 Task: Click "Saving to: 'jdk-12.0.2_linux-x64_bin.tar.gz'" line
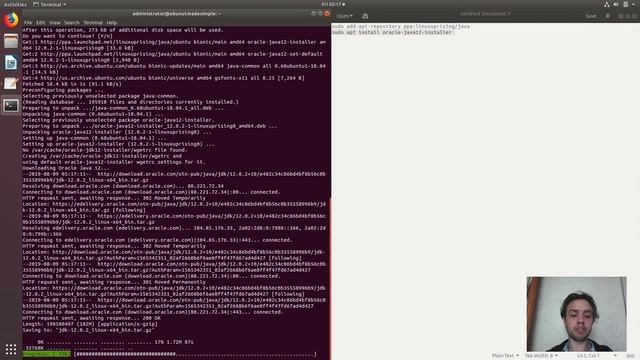tap(89, 330)
